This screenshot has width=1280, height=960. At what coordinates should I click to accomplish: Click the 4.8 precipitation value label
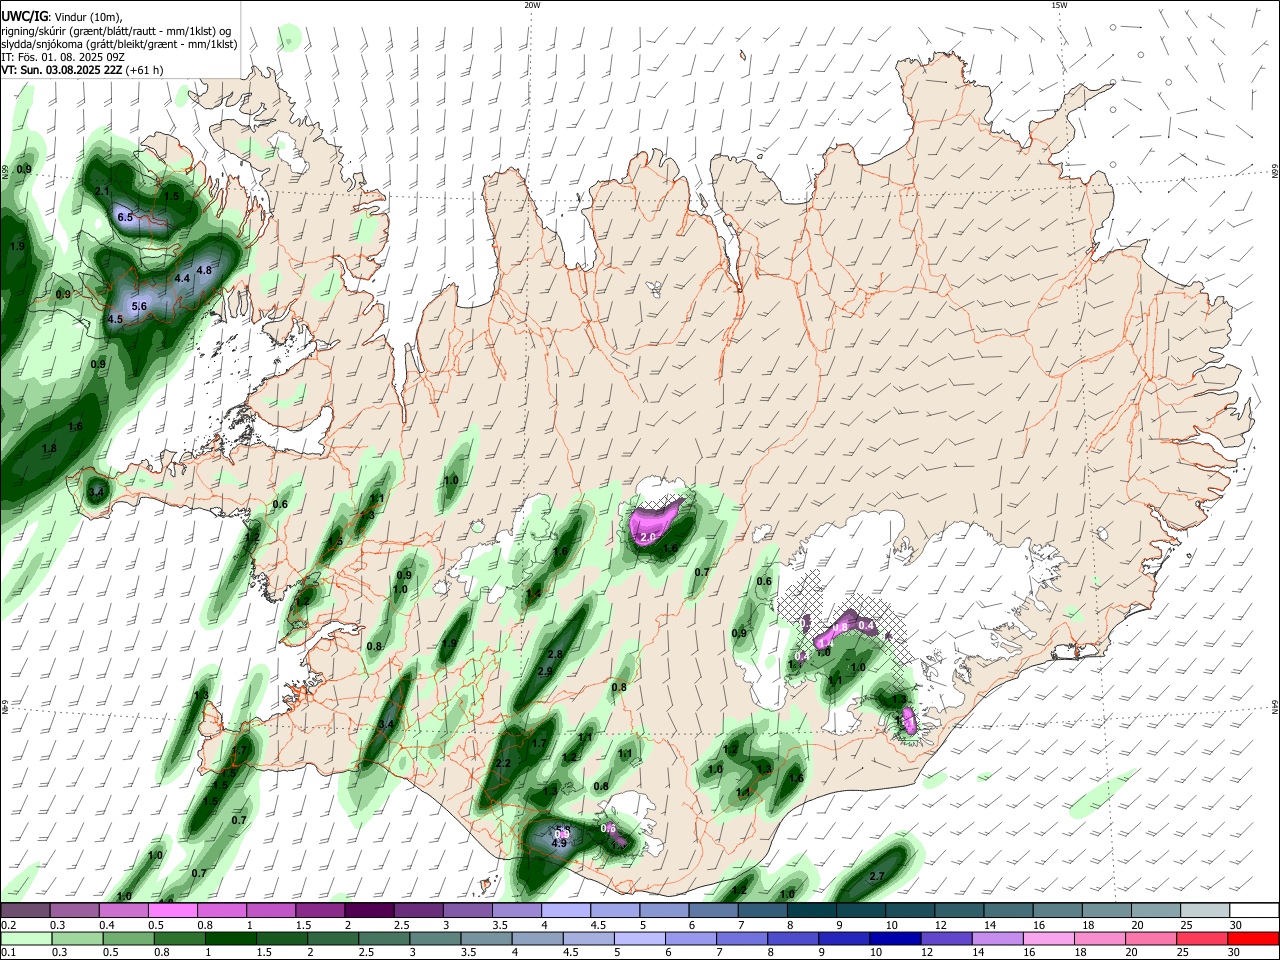204,271
